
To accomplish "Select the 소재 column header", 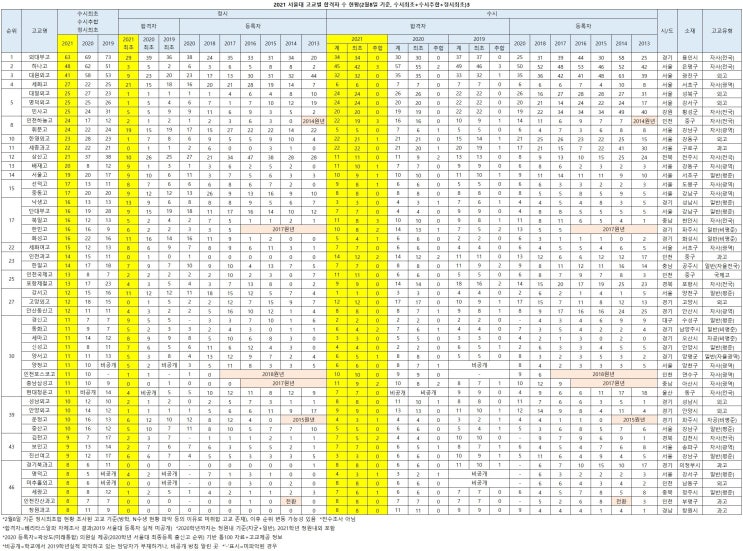I will click(689, 31).
